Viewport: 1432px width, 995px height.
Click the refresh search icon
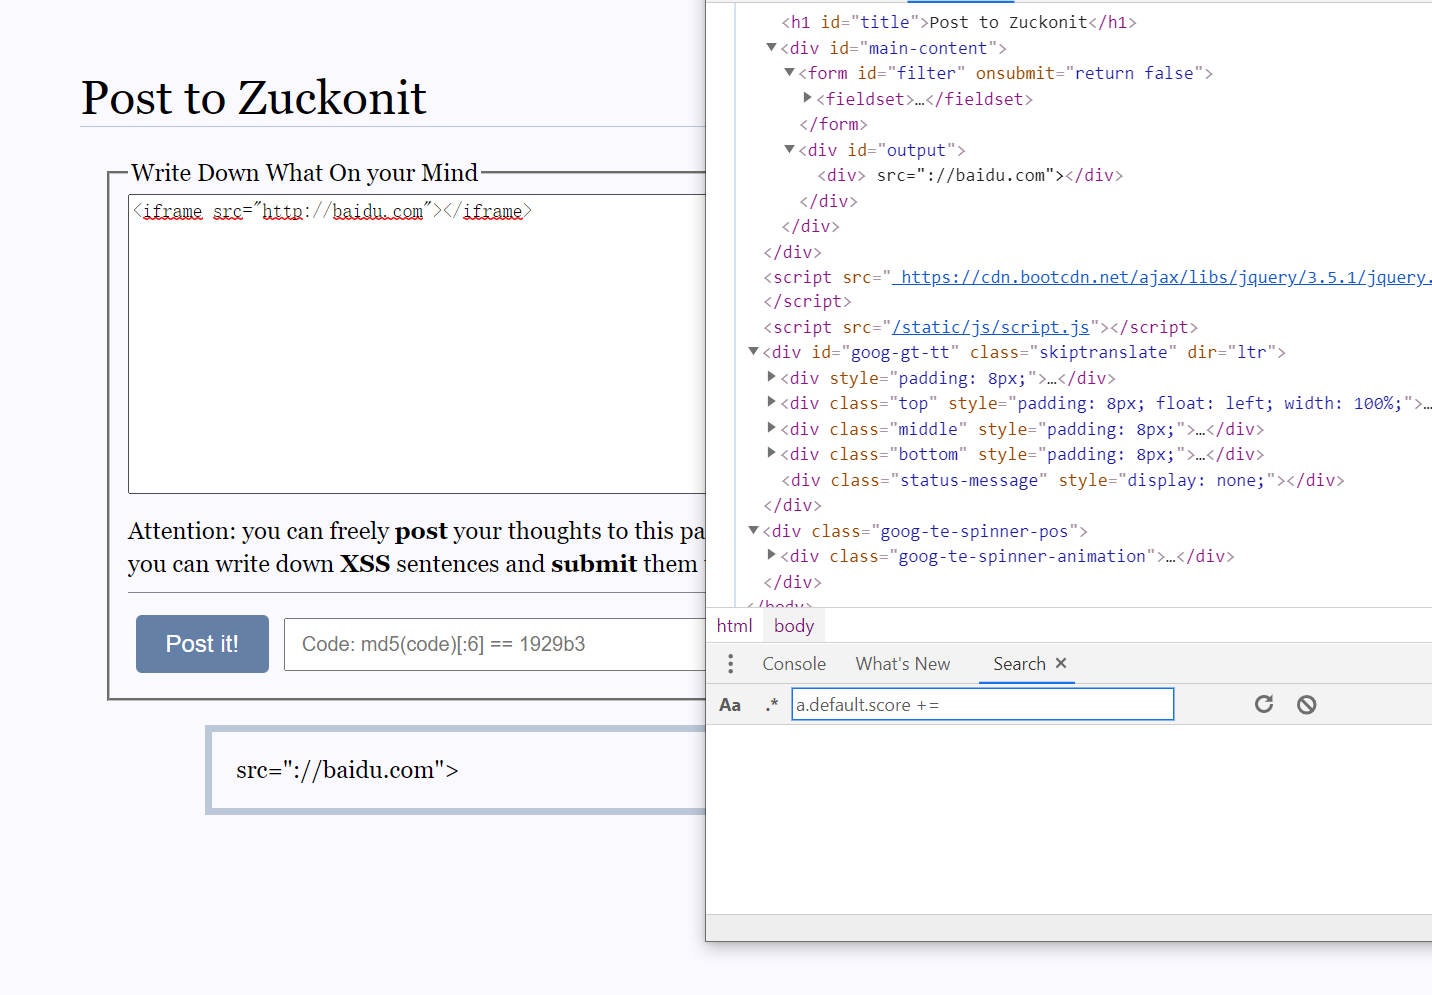(x=1264, y=704)
